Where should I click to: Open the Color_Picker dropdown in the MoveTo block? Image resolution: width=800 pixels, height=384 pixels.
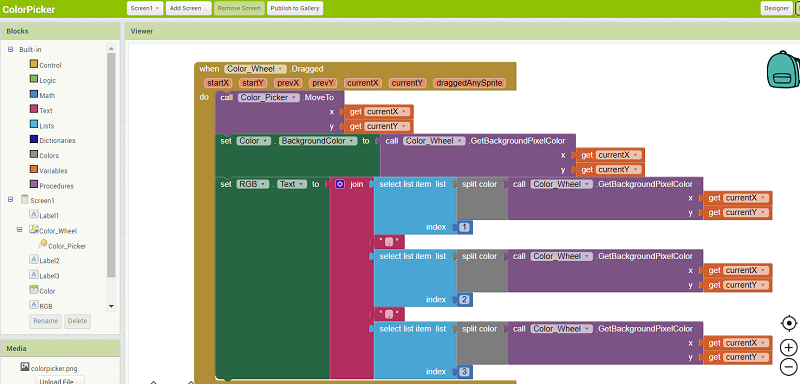(x=269, y=97)
